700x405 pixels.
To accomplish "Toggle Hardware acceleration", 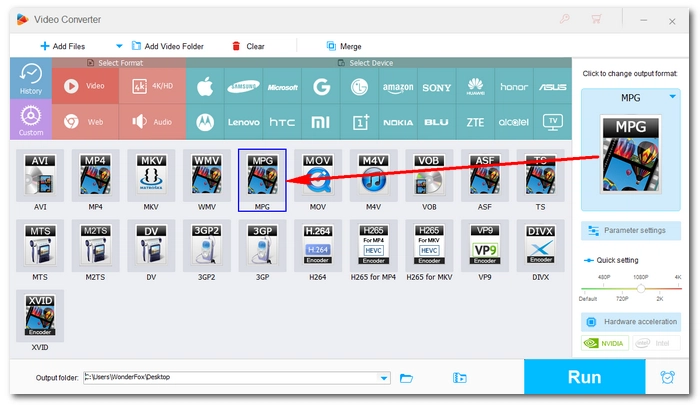I will 631,321.
